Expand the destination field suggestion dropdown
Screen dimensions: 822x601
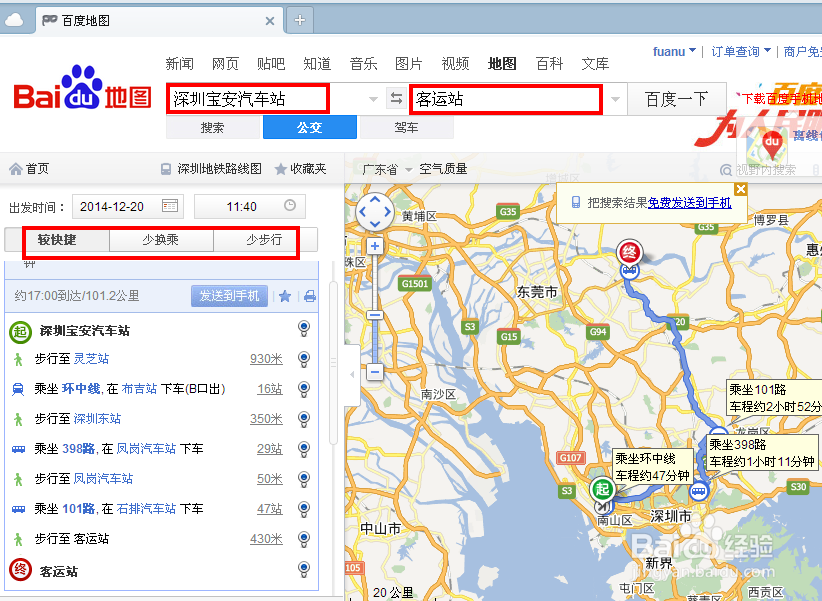(x=615, y=99)
